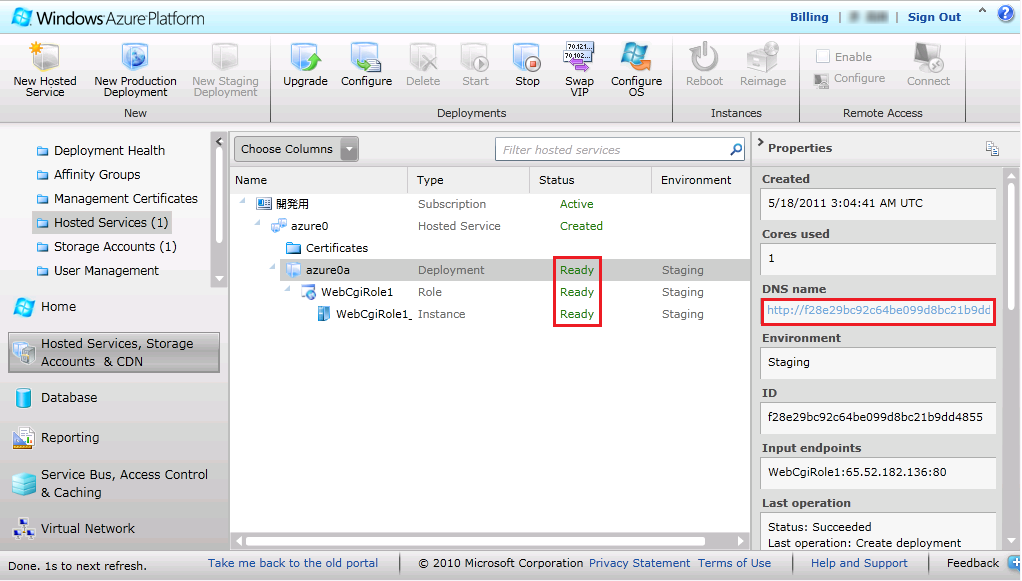Collapse the 開発用 subscription node

tap(243, 201)
